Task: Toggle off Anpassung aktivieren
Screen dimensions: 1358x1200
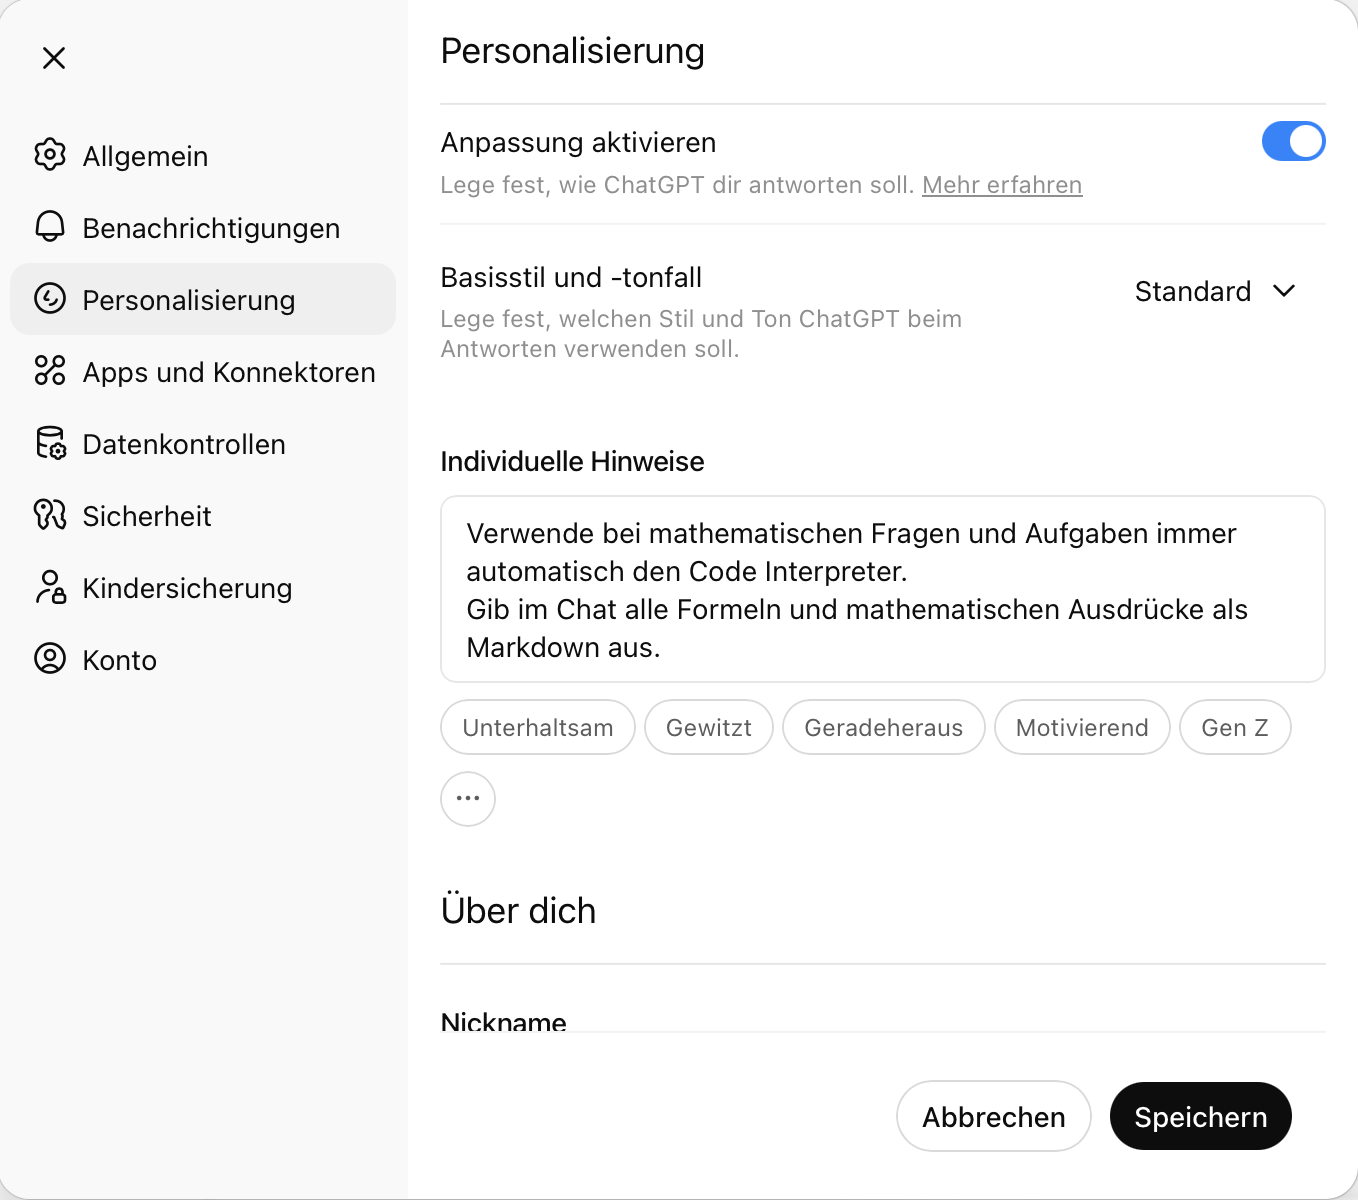Action: [x=1293, y=141]
